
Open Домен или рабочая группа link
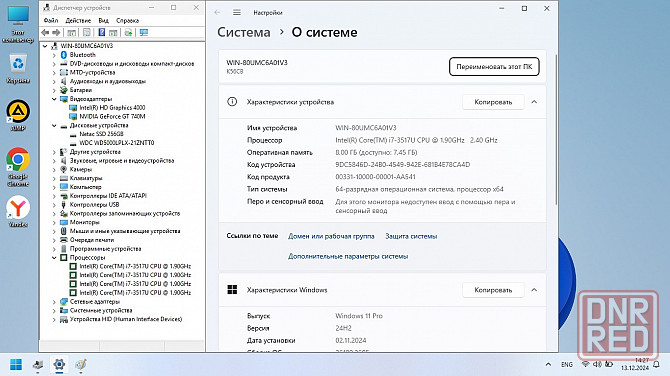click(x=331, y=236)
